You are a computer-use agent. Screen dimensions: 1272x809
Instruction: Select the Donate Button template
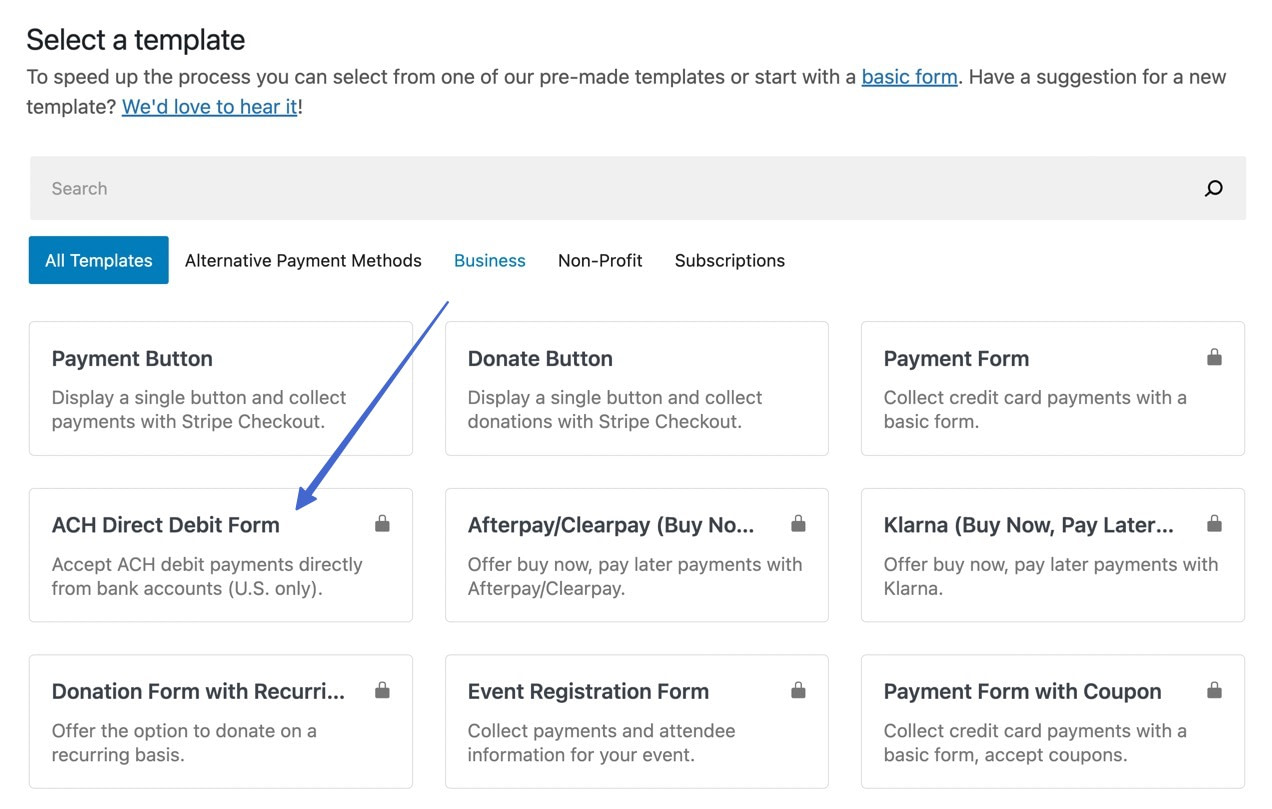[636, 389]
